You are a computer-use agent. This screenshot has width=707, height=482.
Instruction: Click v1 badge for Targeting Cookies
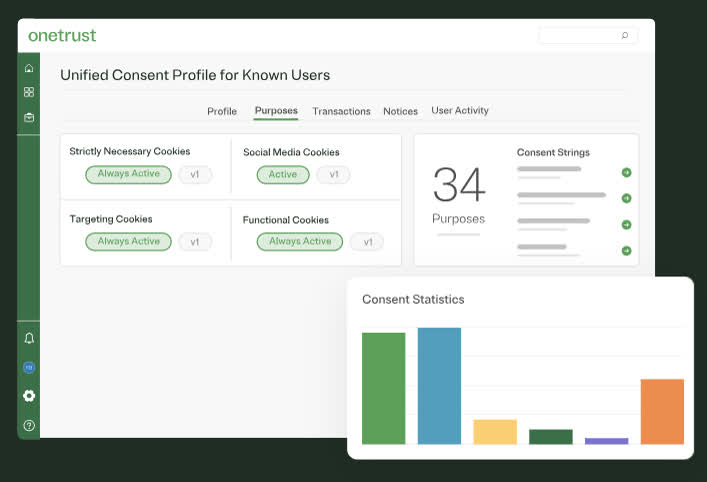tap(195, 242)
